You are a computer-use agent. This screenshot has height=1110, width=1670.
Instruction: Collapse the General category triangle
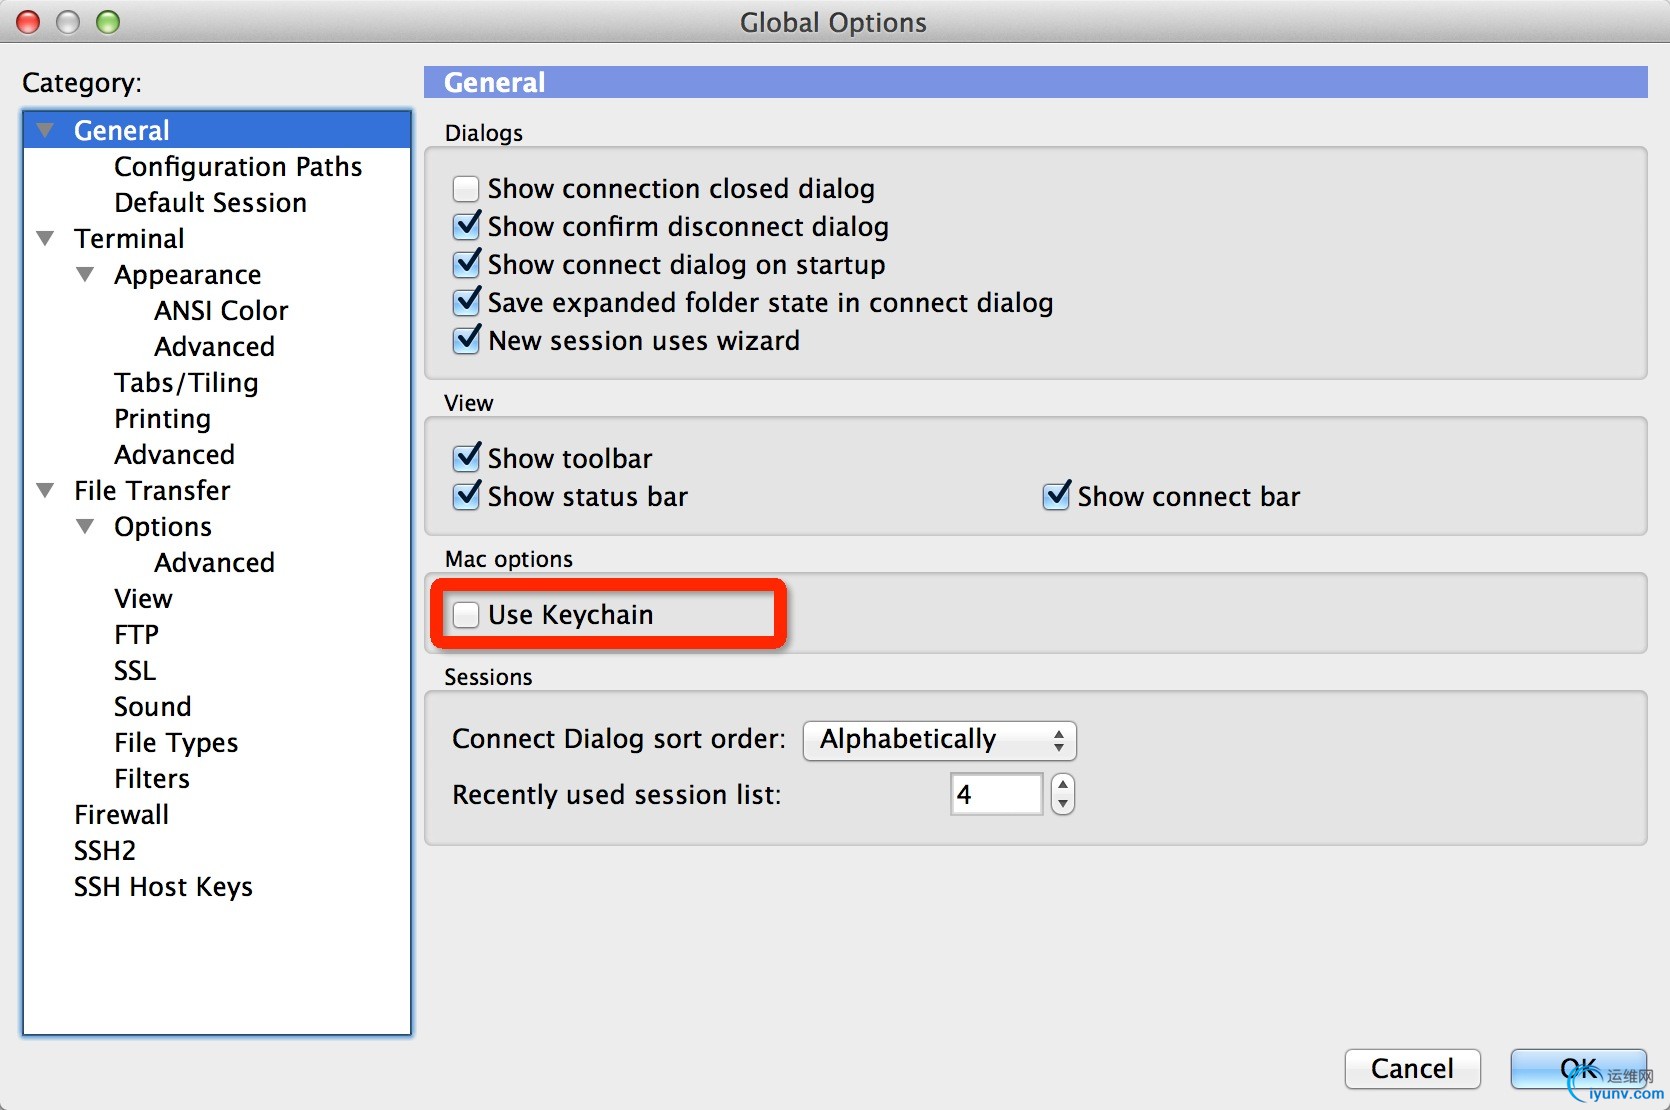click(45, 130)
